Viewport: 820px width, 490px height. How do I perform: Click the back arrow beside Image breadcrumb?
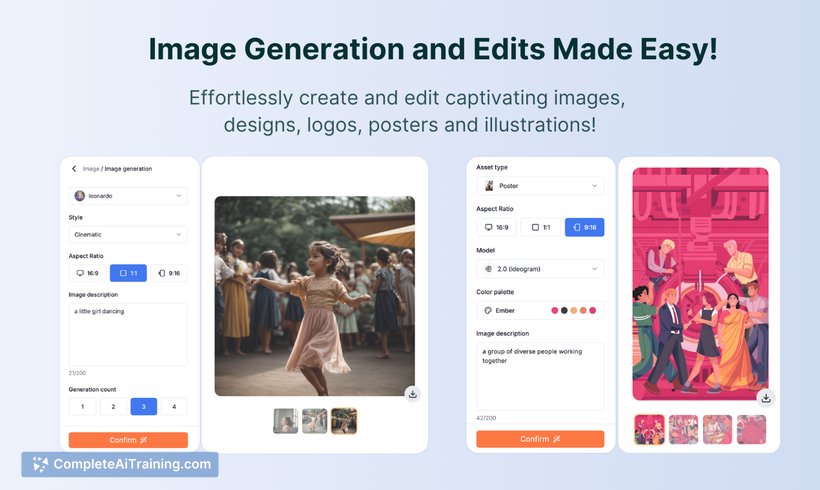click(x=74, y=168)
